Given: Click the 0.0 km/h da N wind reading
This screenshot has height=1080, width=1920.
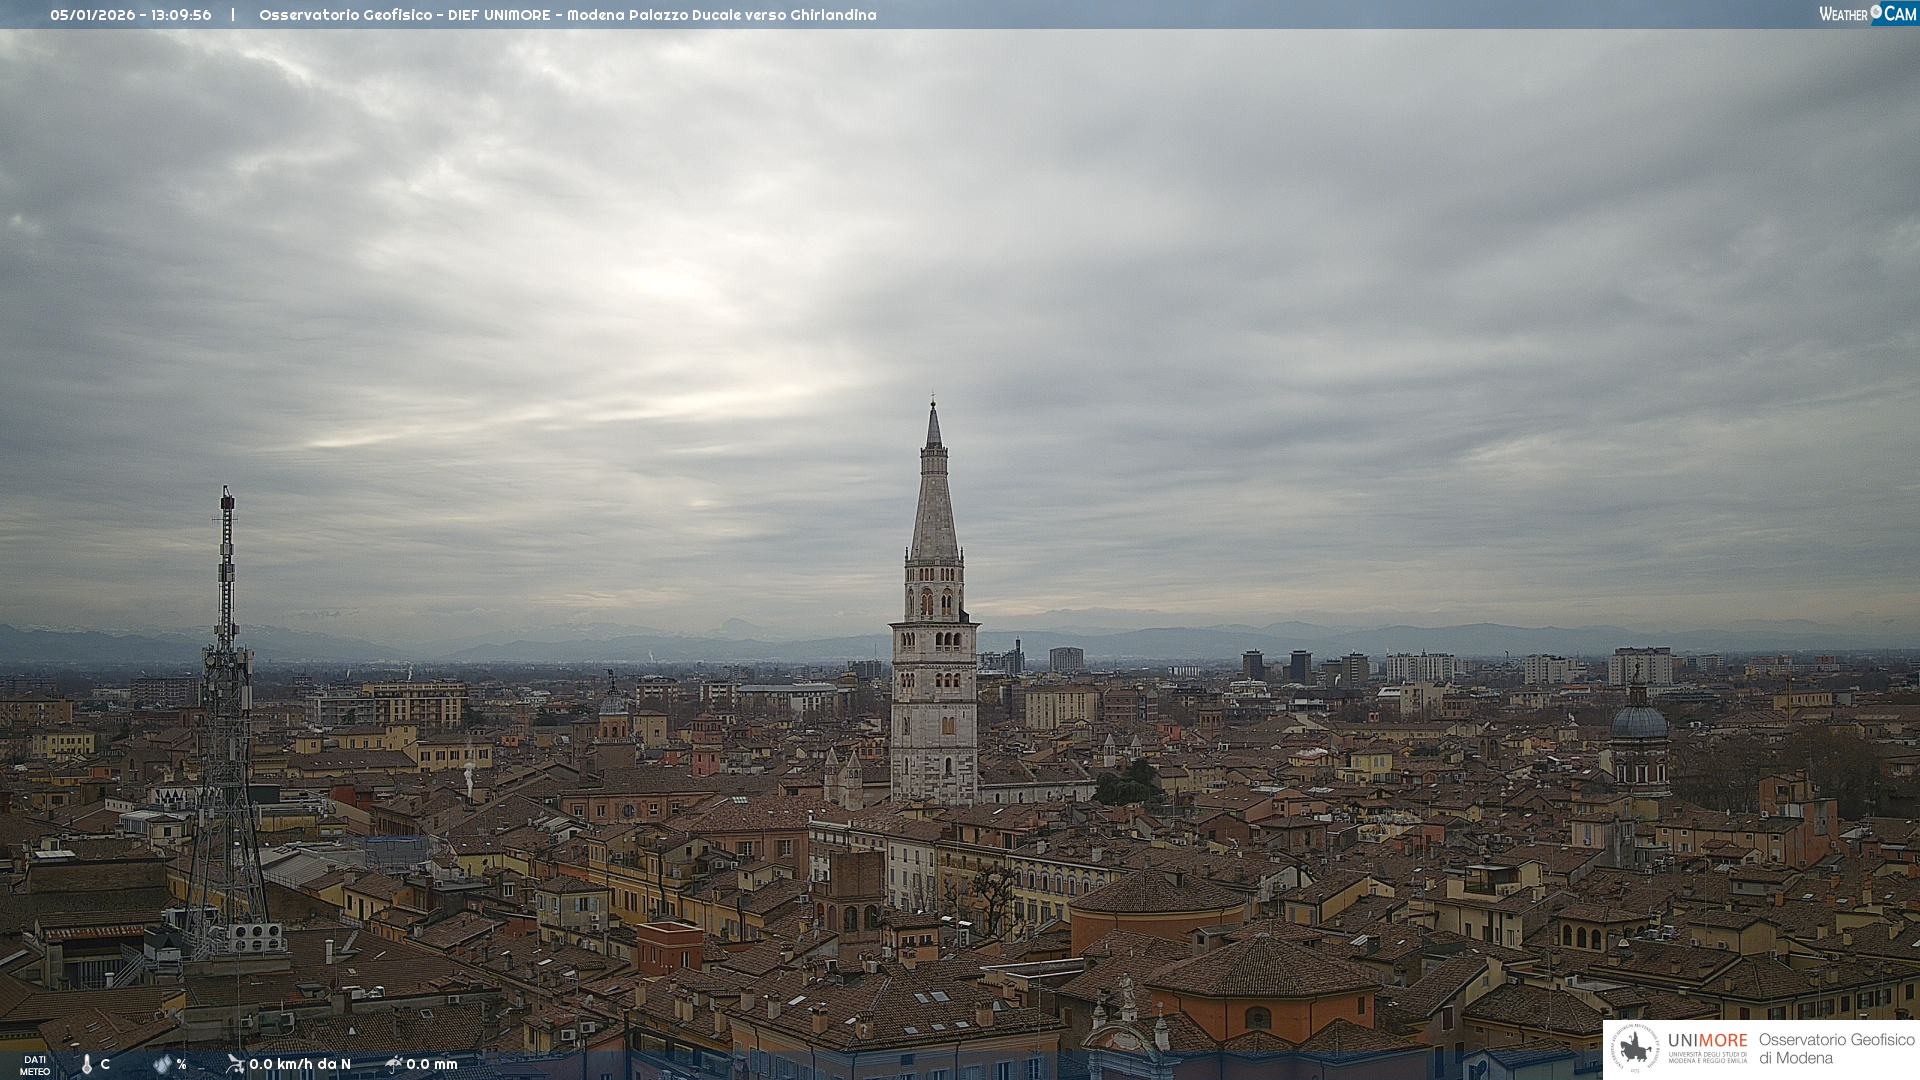Looking at the screenshot, I should (x=300, y=1064).
